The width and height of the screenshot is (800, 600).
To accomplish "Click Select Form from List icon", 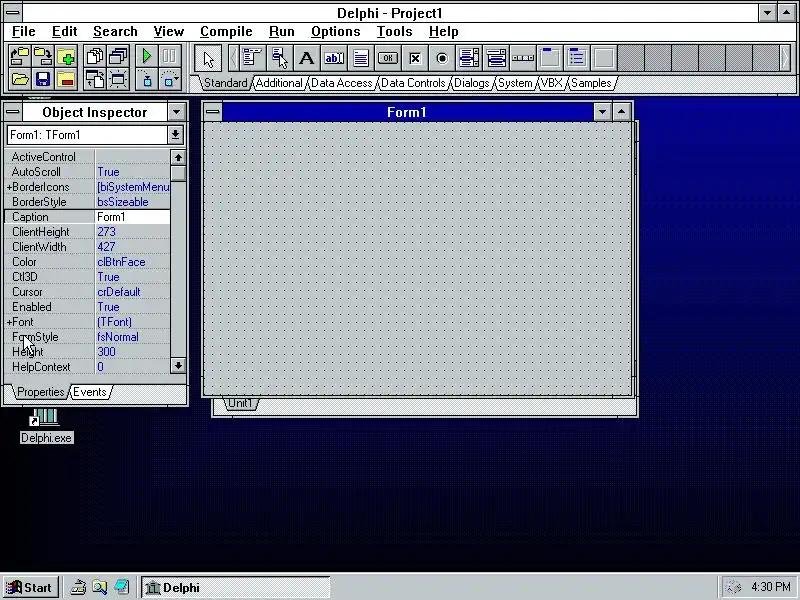I will (x=118, y=56).
